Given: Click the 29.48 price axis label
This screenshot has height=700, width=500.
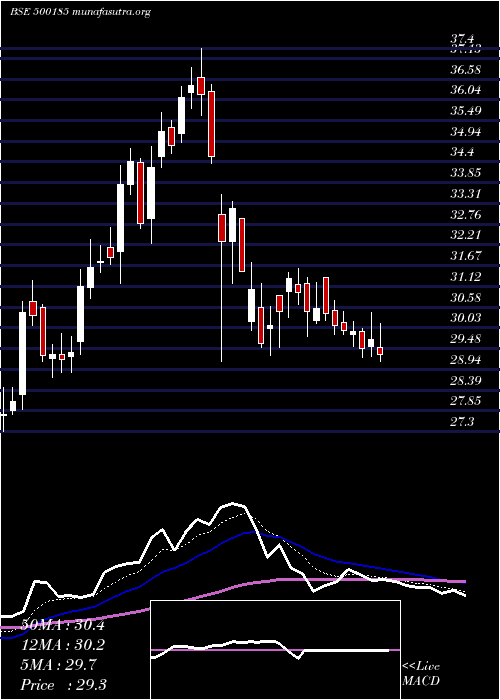Looking at the screenshot, I should click(466, 339).
